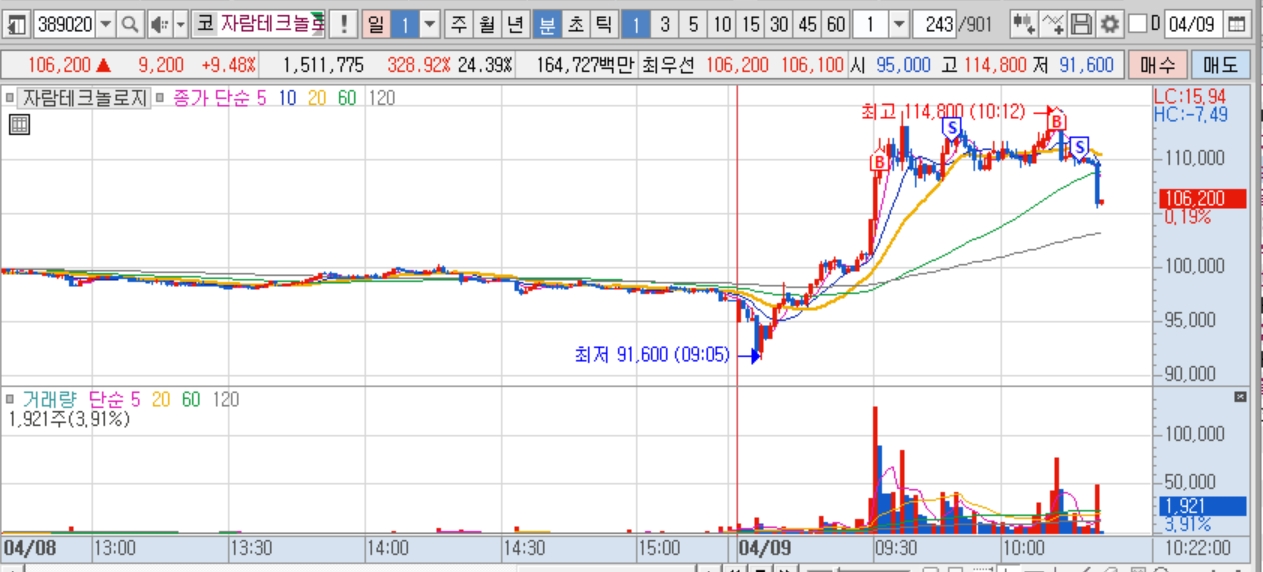Choose the 10-minute interval button
This screenshot has width=1263, height=572.
click(722, 23)
